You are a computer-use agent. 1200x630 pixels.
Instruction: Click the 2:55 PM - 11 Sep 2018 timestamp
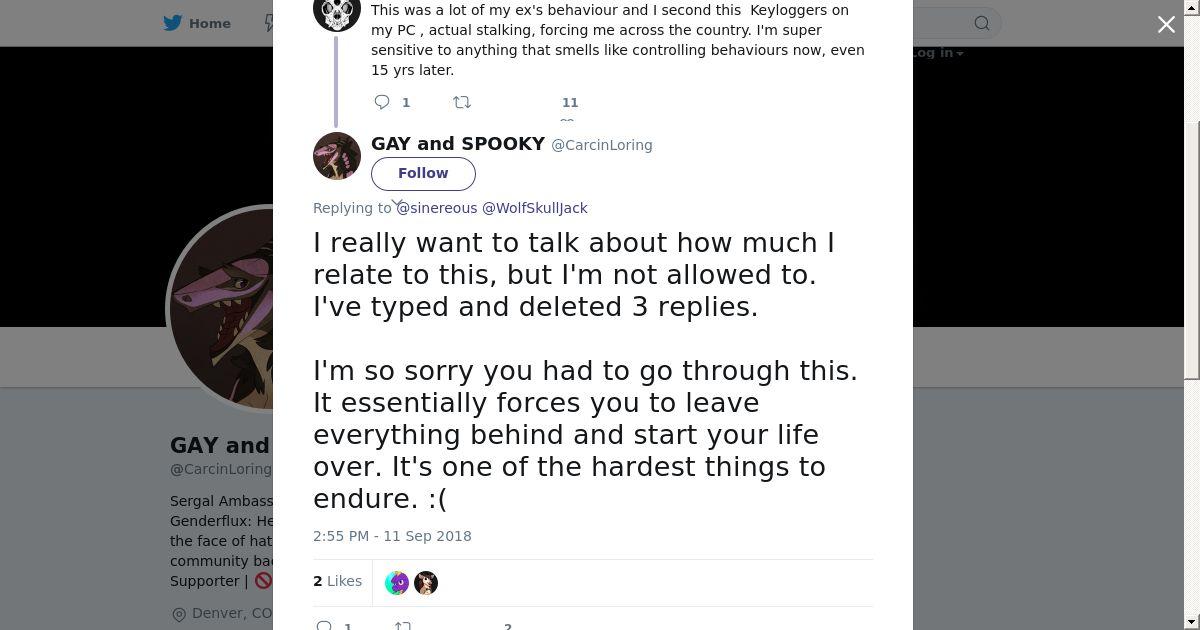point(392,536)
